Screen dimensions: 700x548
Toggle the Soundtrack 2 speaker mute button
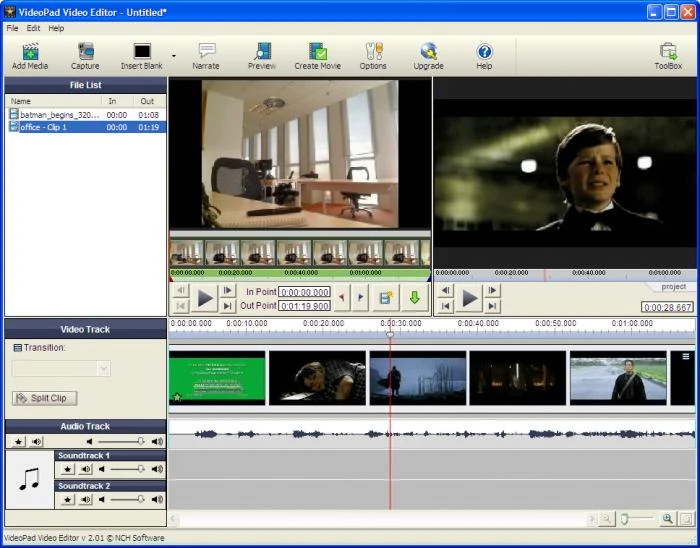[x=86, y=499]
